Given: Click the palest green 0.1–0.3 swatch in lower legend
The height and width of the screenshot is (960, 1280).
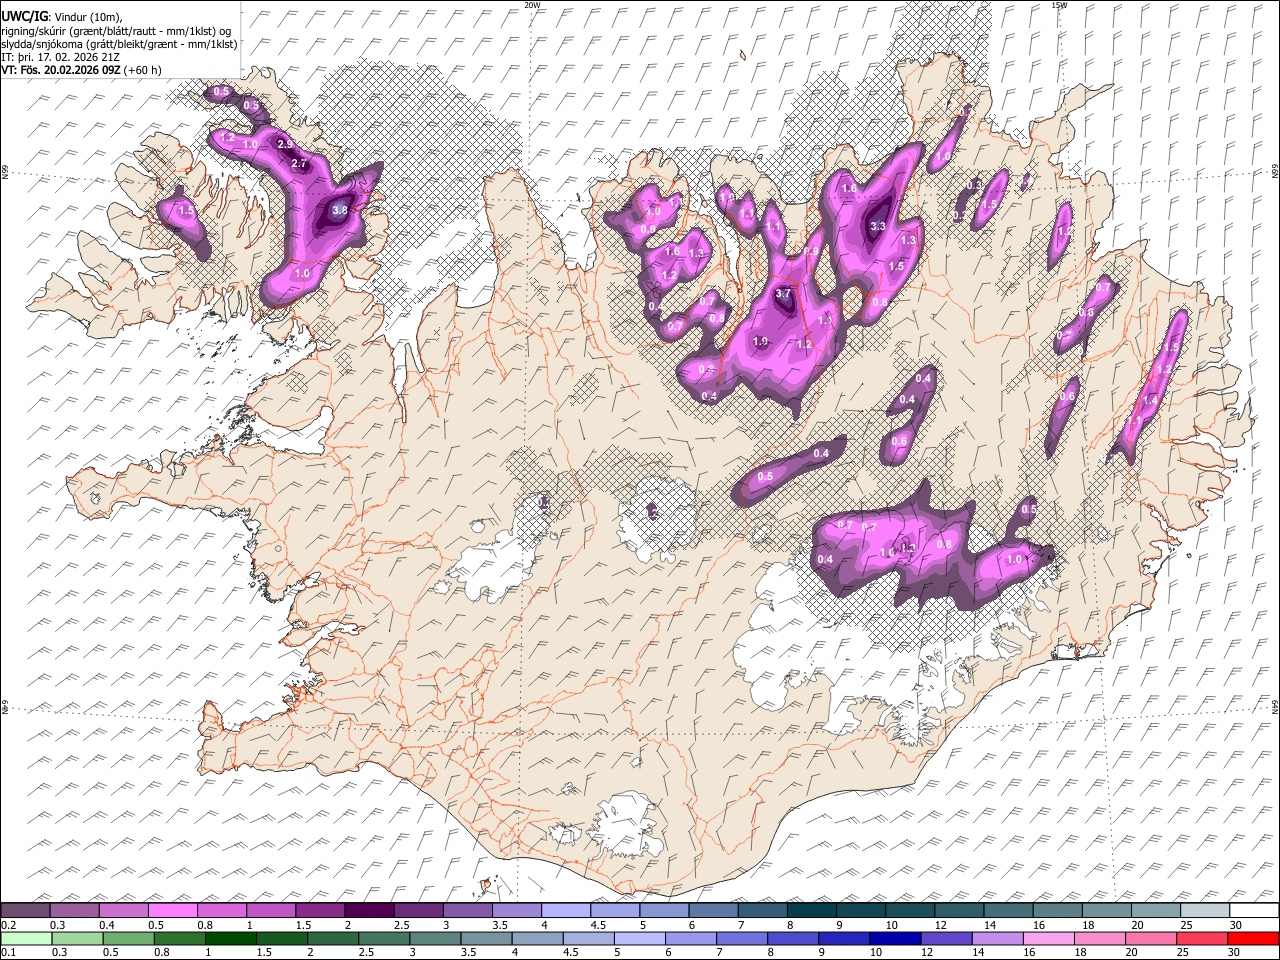Looking at the screenshot, I should point(25,938).
